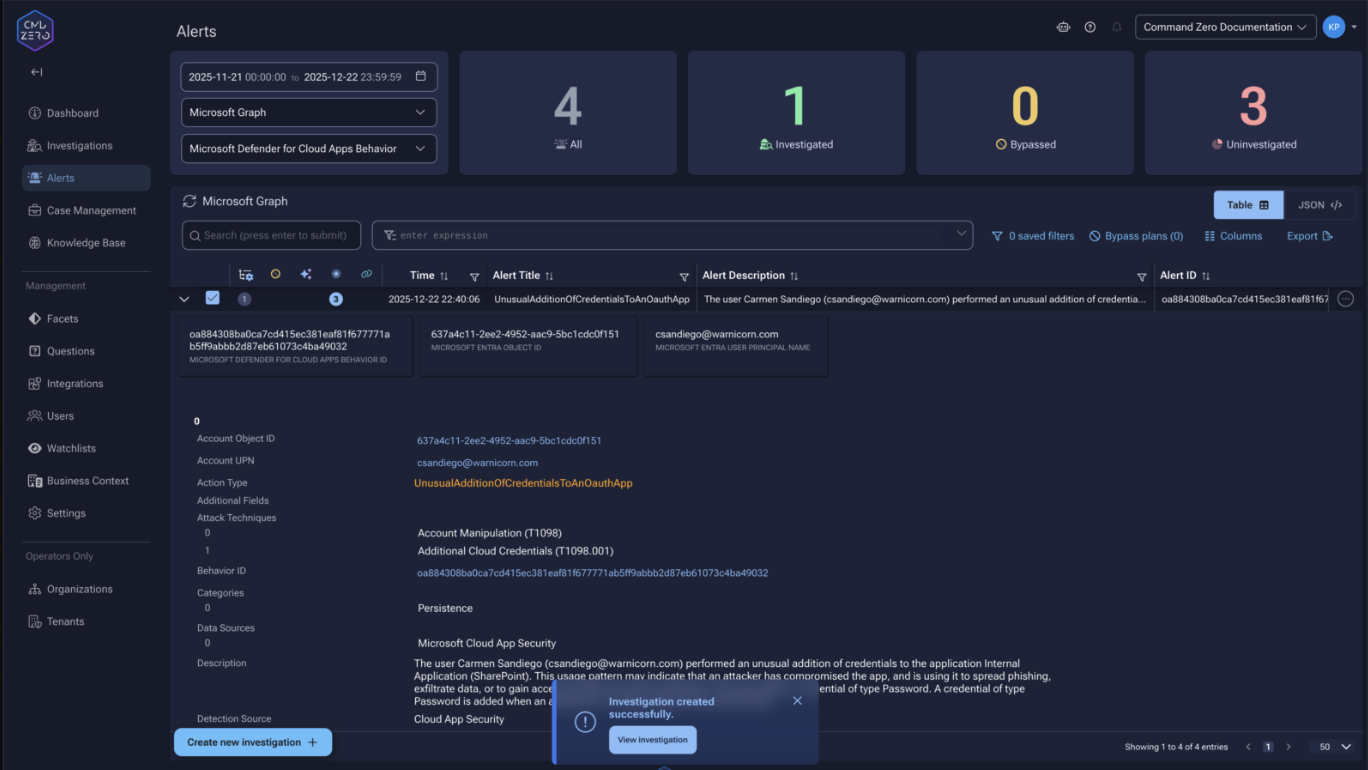Open the Microsoft Defender for Cloud Apps Behavior dropdown
1368x770 pixels.
pos(309,149)
